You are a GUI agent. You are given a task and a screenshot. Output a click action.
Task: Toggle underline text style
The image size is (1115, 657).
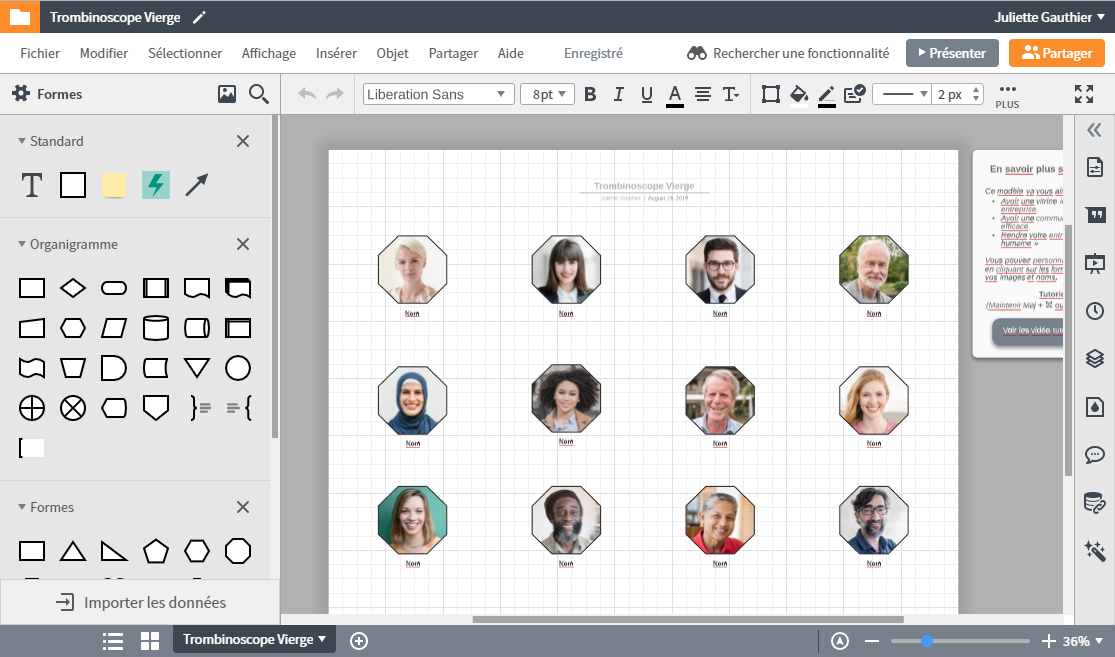pyautogui.click(x=646, y=94)
